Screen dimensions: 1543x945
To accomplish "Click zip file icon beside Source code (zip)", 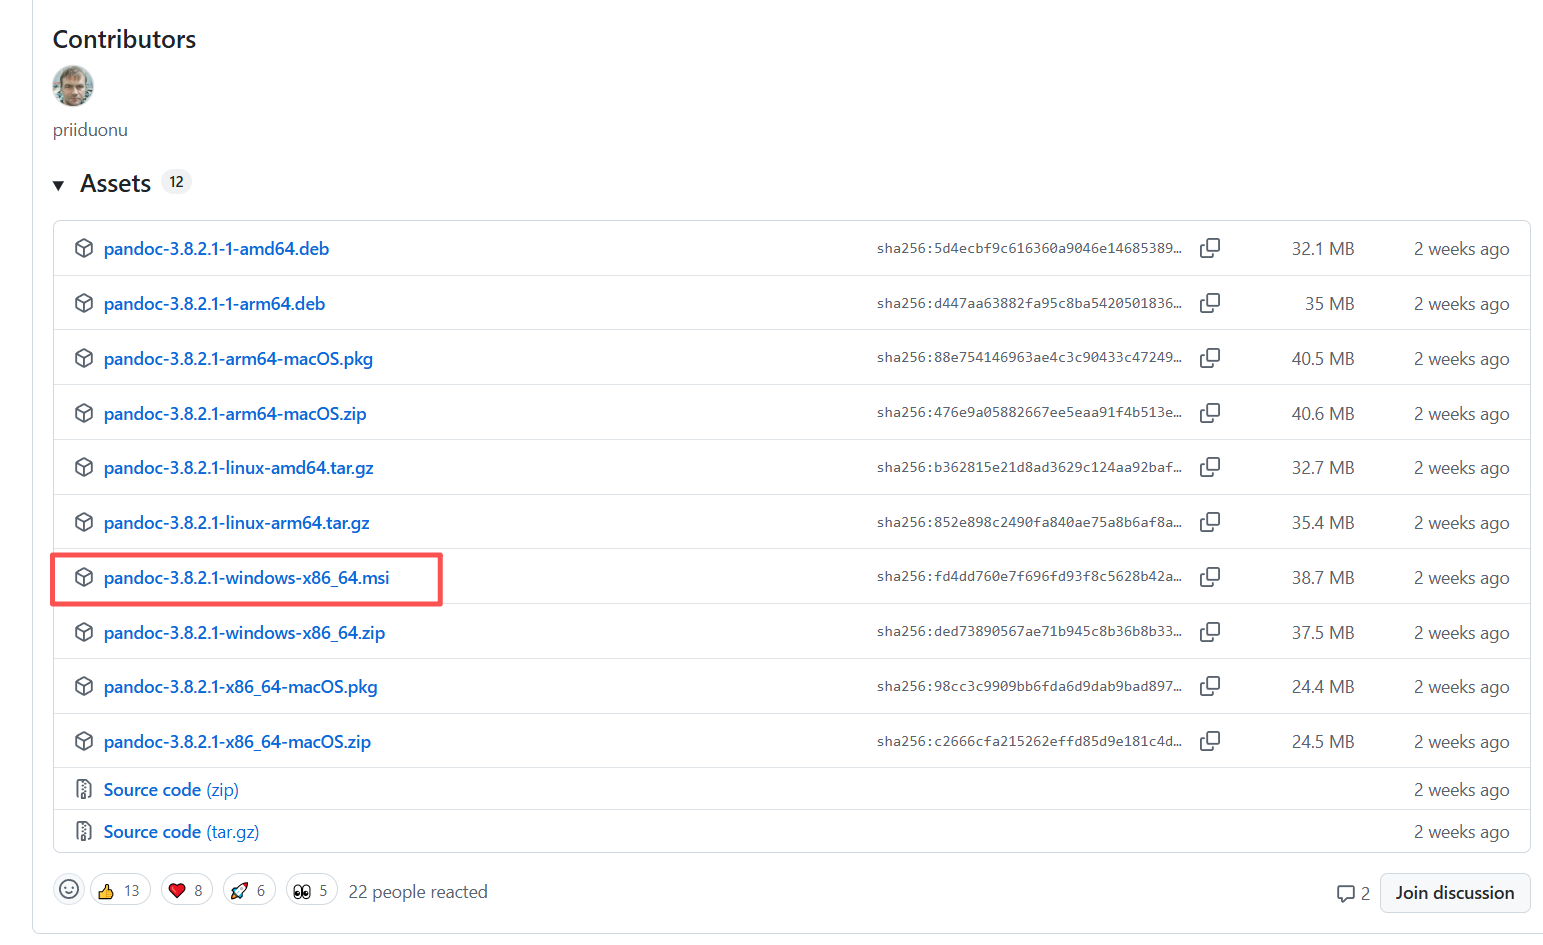I will click(84, 789).
